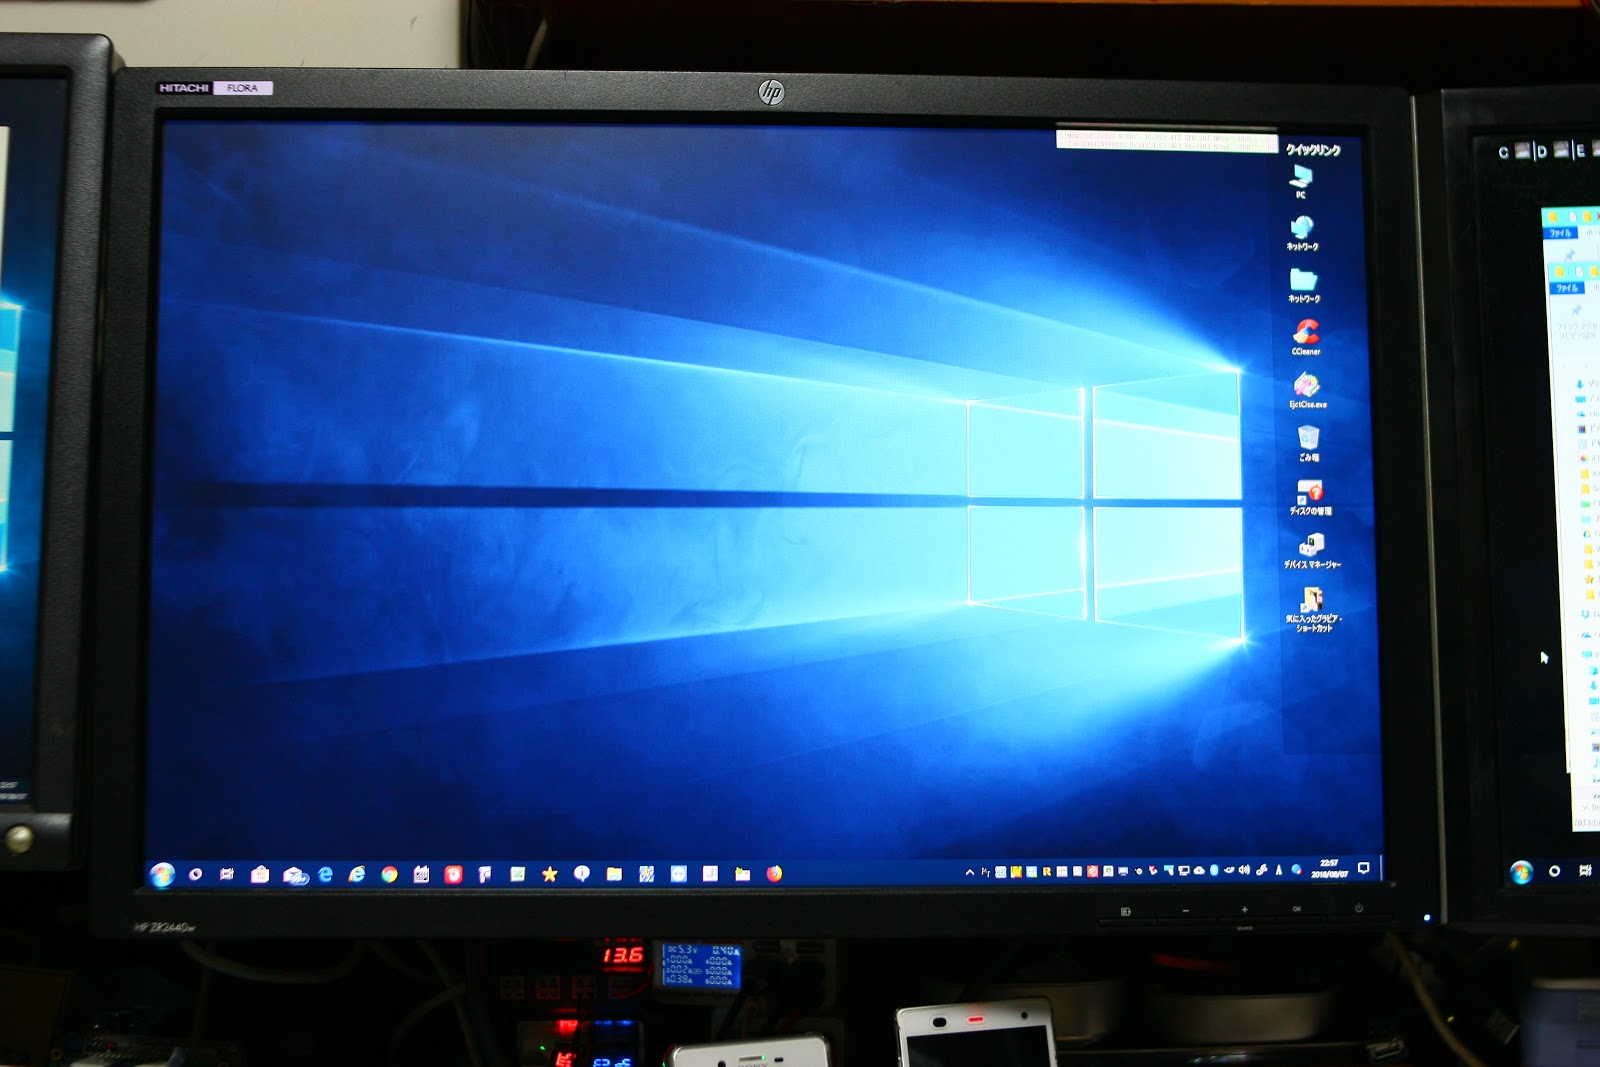
Task: Run EjctClse.exe desktop shortcut
Action: coord(1307,390)
